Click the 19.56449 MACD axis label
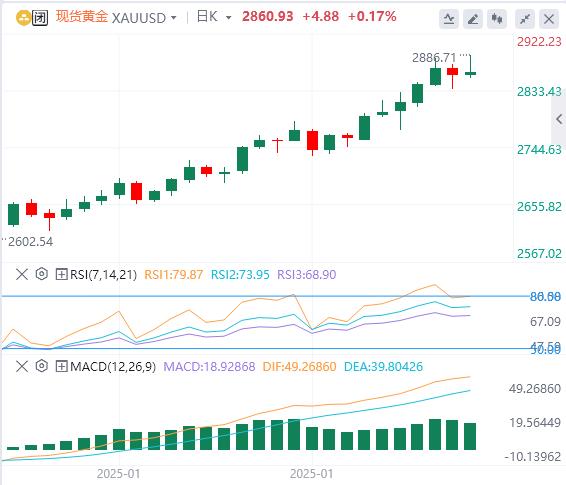Viewport: 566px width, 485px height. point(535,423)
